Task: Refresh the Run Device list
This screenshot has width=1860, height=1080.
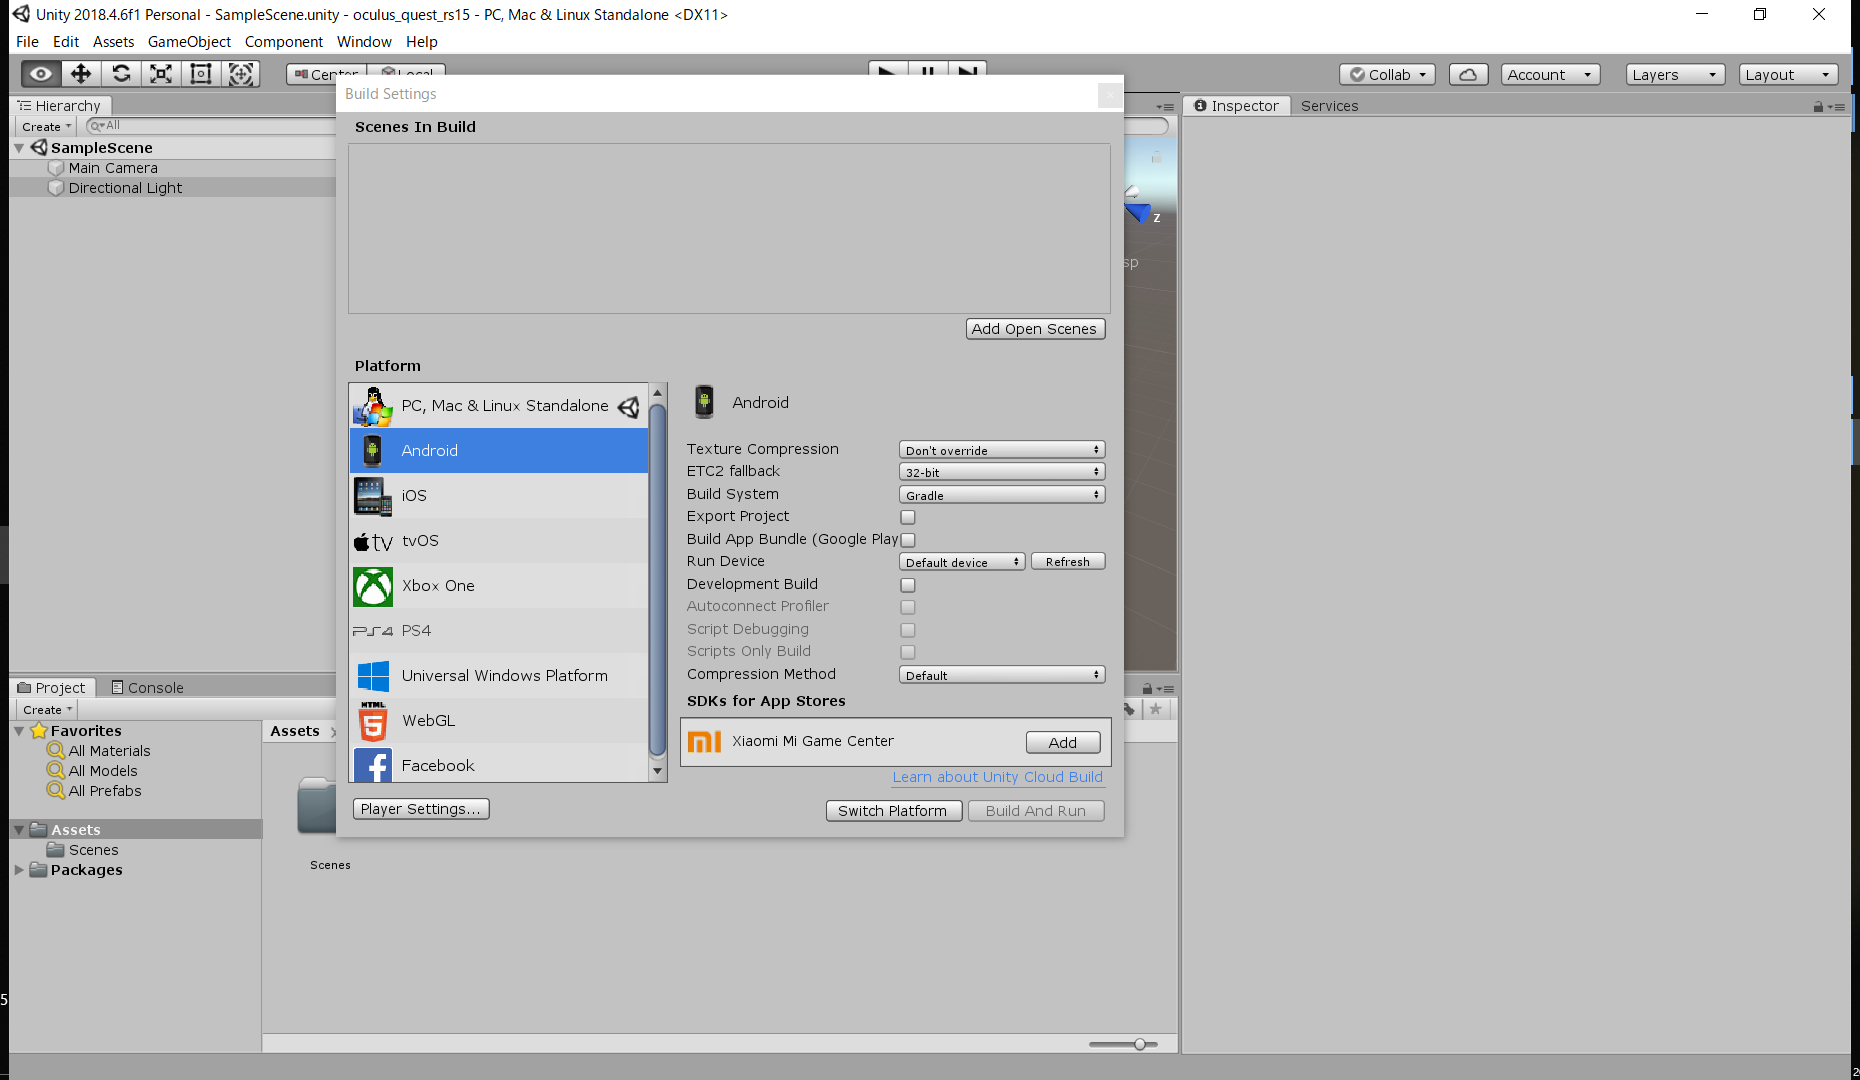Action: [1068, 562]
